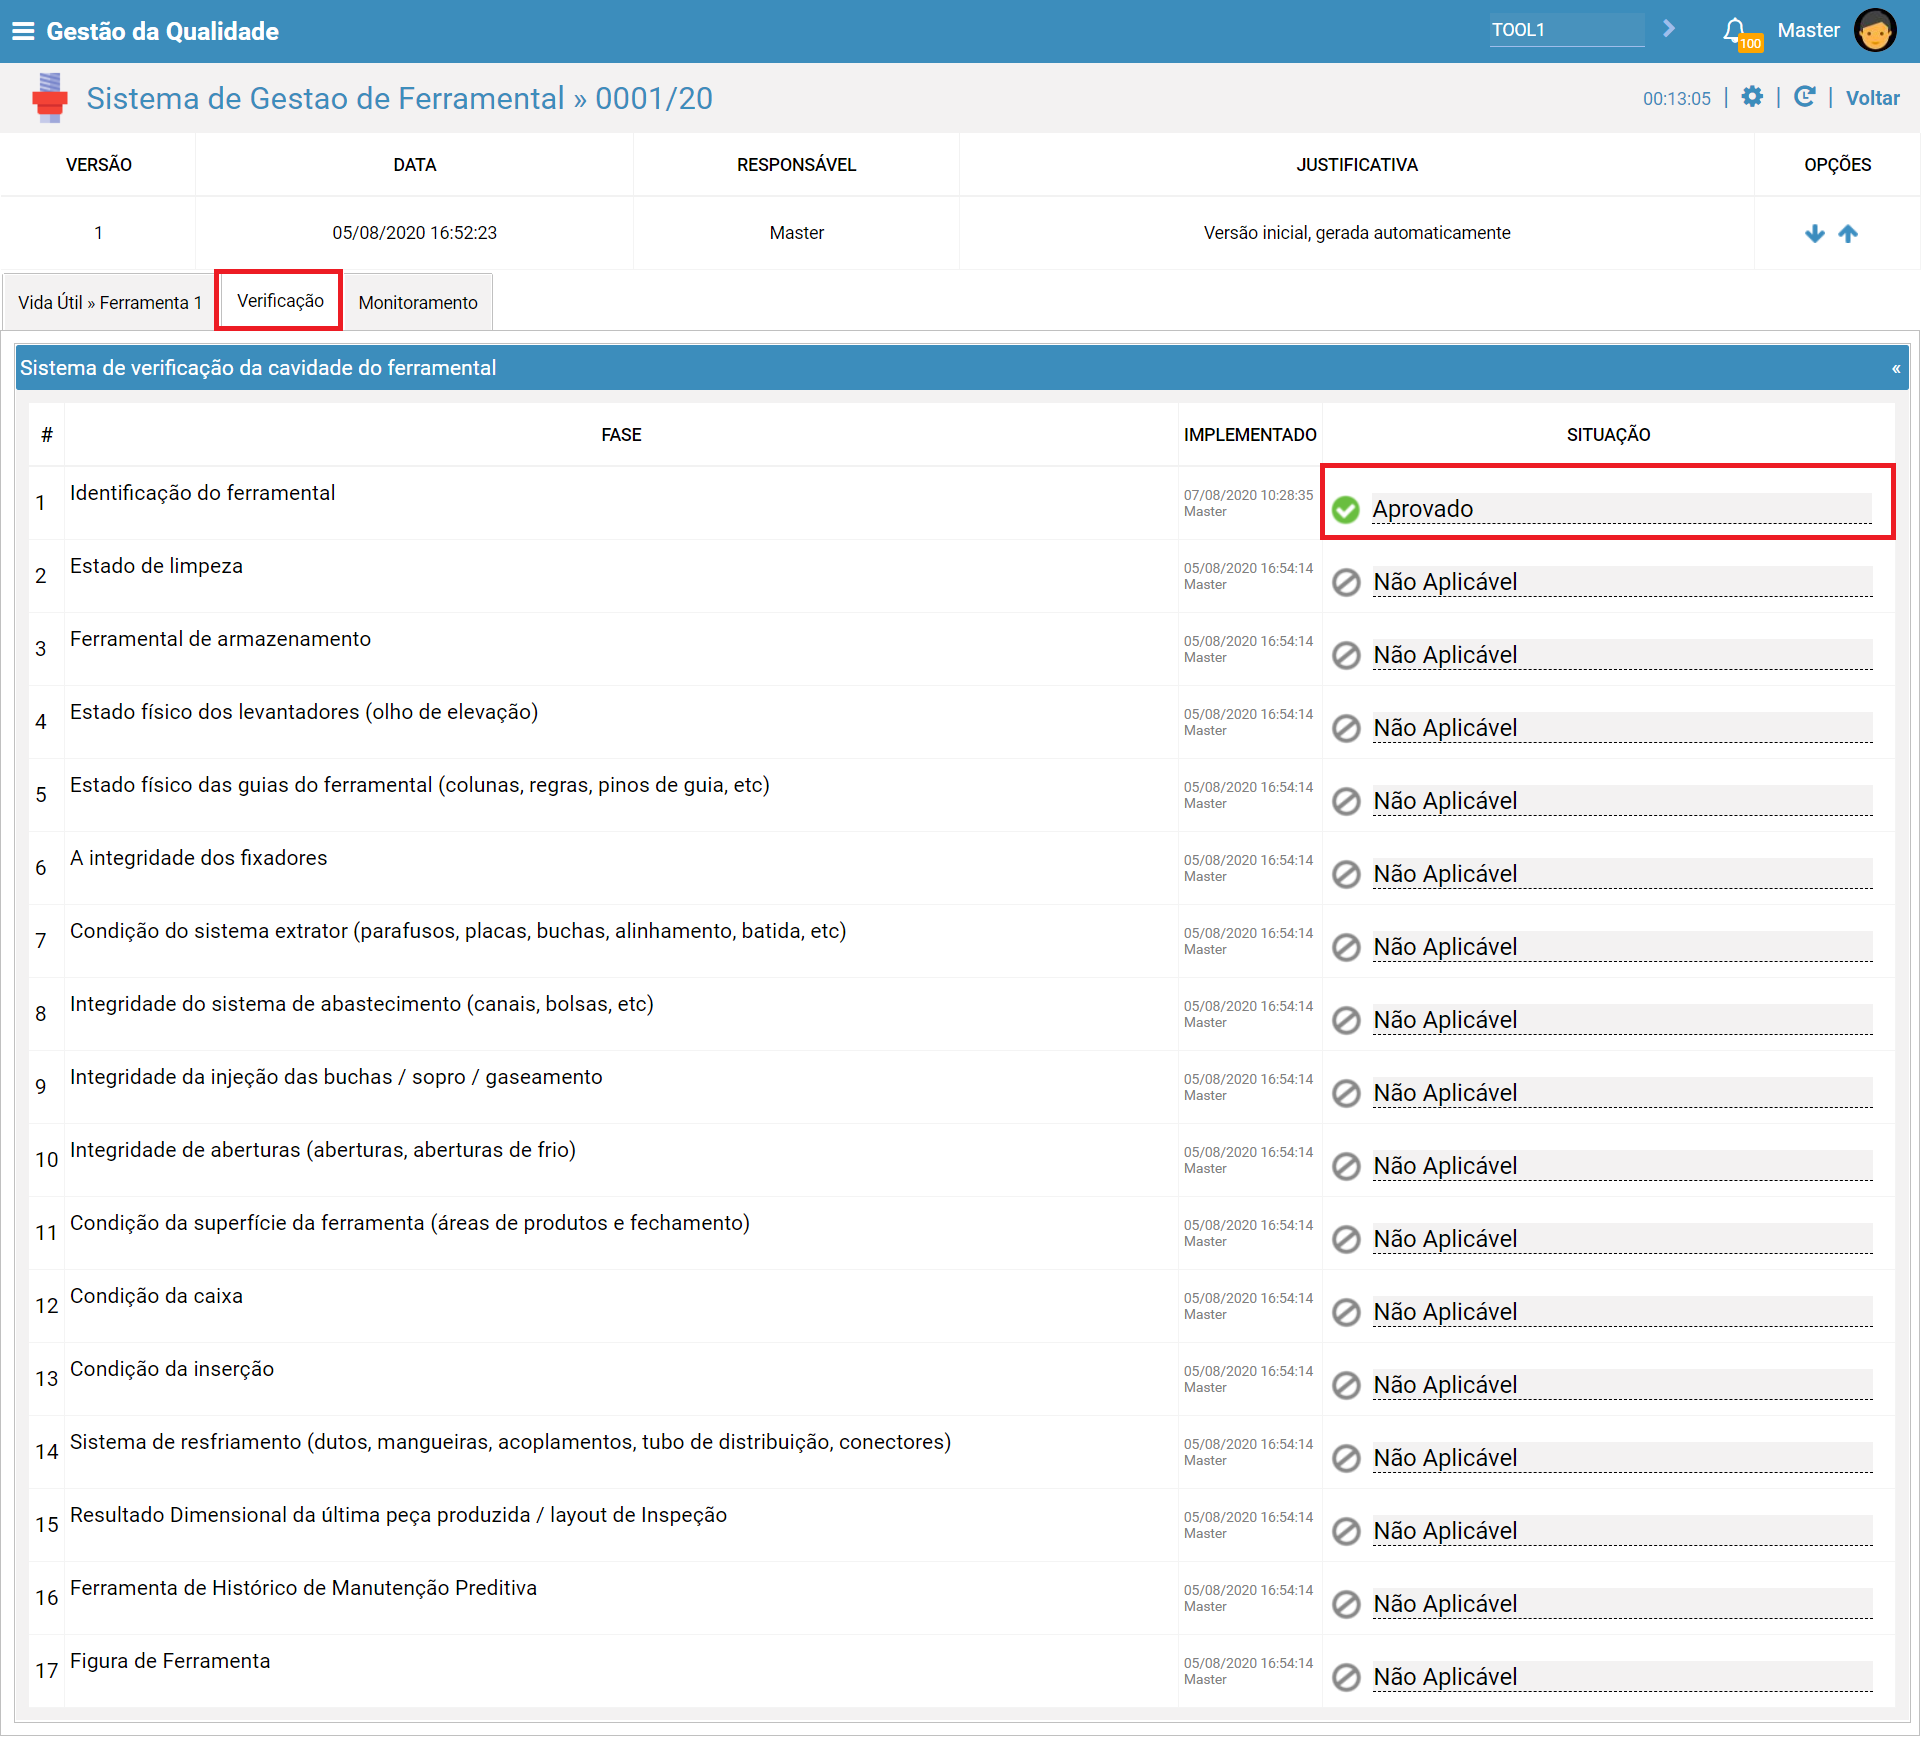Collapse the Sistema de verificação panel

point(1895,369)
